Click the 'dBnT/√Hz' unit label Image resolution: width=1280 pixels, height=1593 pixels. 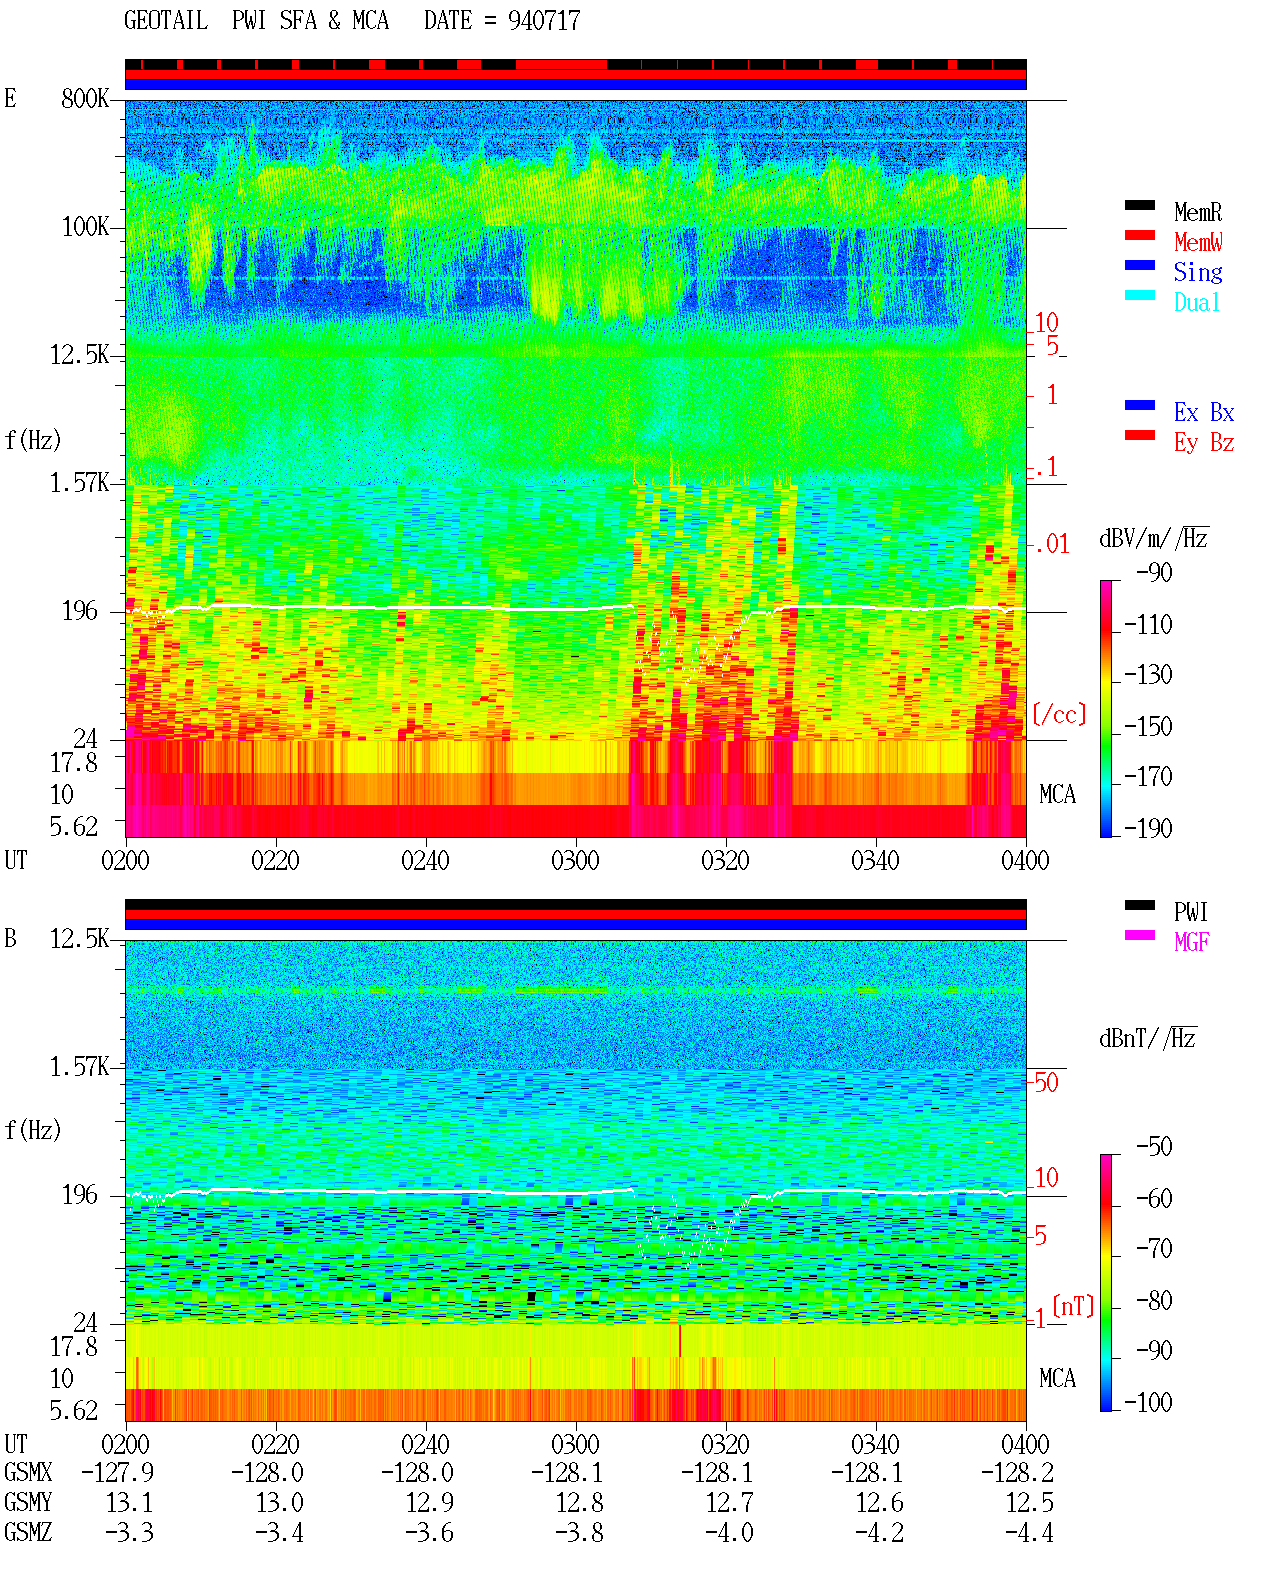[x=1148, y=1039]
